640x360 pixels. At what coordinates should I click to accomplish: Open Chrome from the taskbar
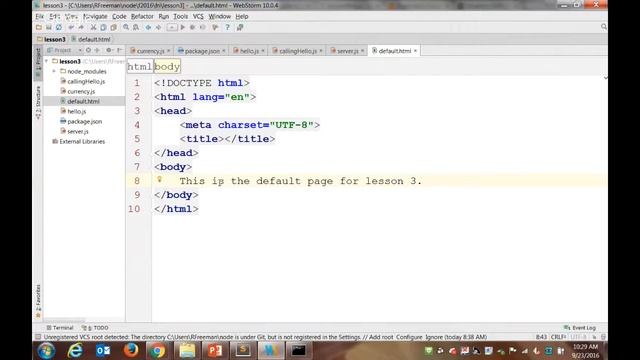tap(158, 351)
